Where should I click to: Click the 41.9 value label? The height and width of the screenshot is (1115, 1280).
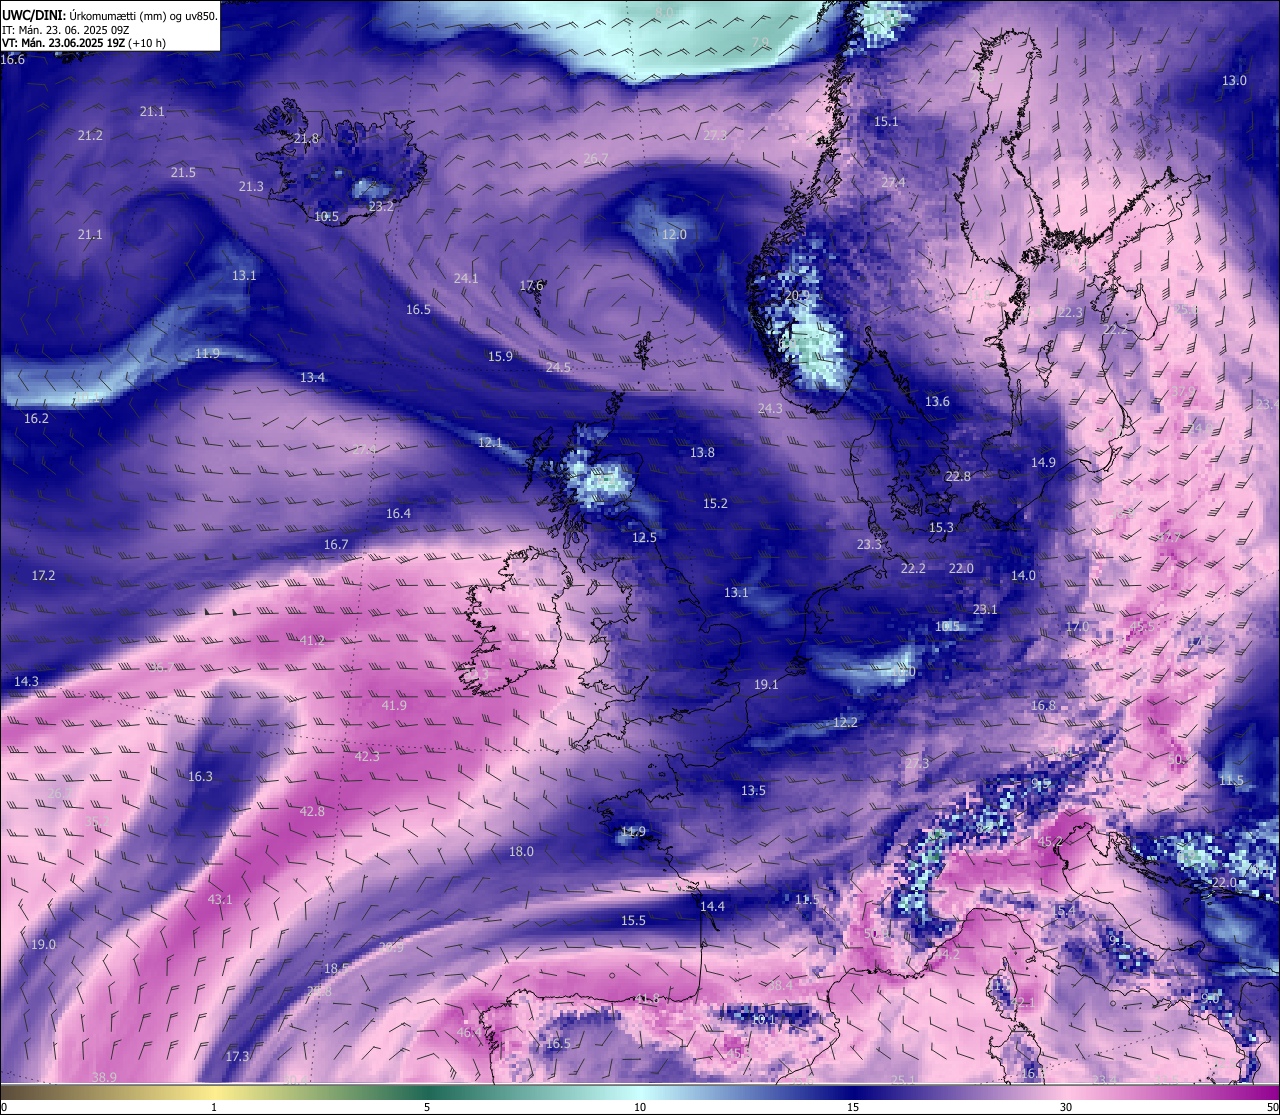[x=394, y=706]
